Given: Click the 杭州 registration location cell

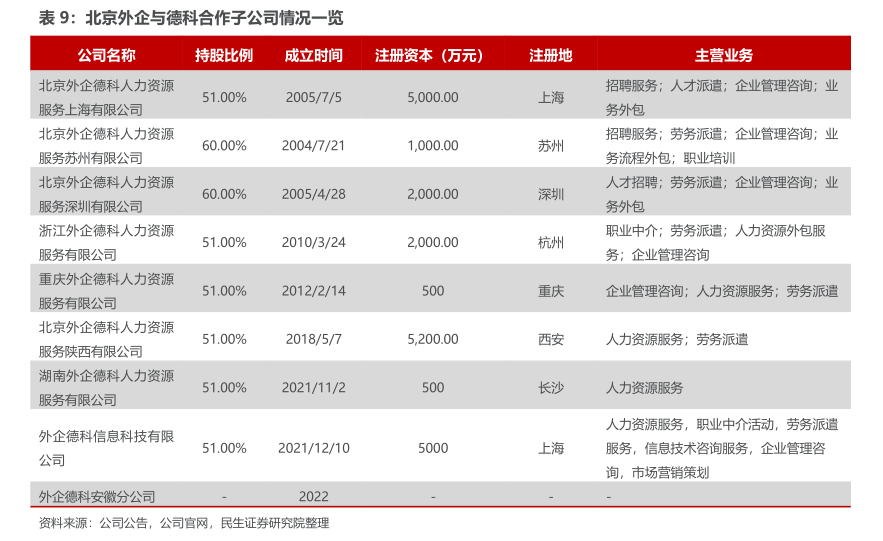Looking at the screenshot, I should pyautogui.click(x=550, y=242).
